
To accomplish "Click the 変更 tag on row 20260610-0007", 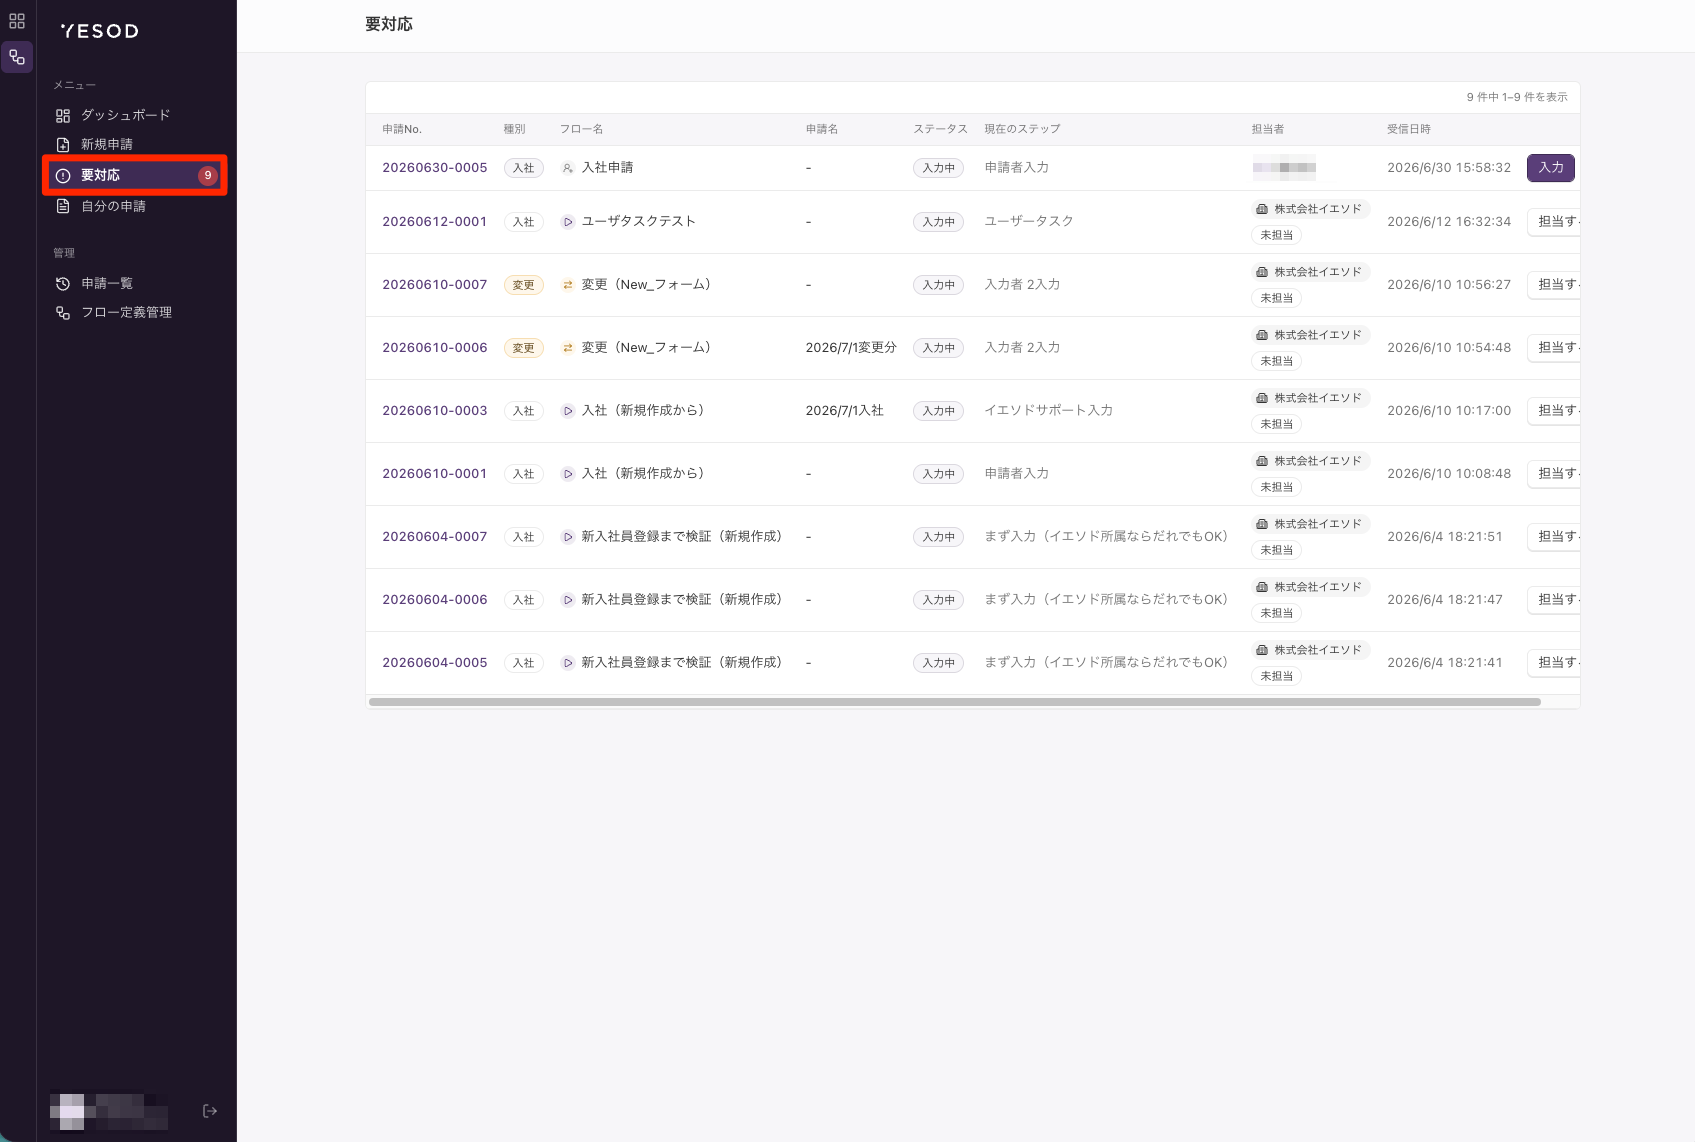I will pyautogui.click(x=524, y=285).
